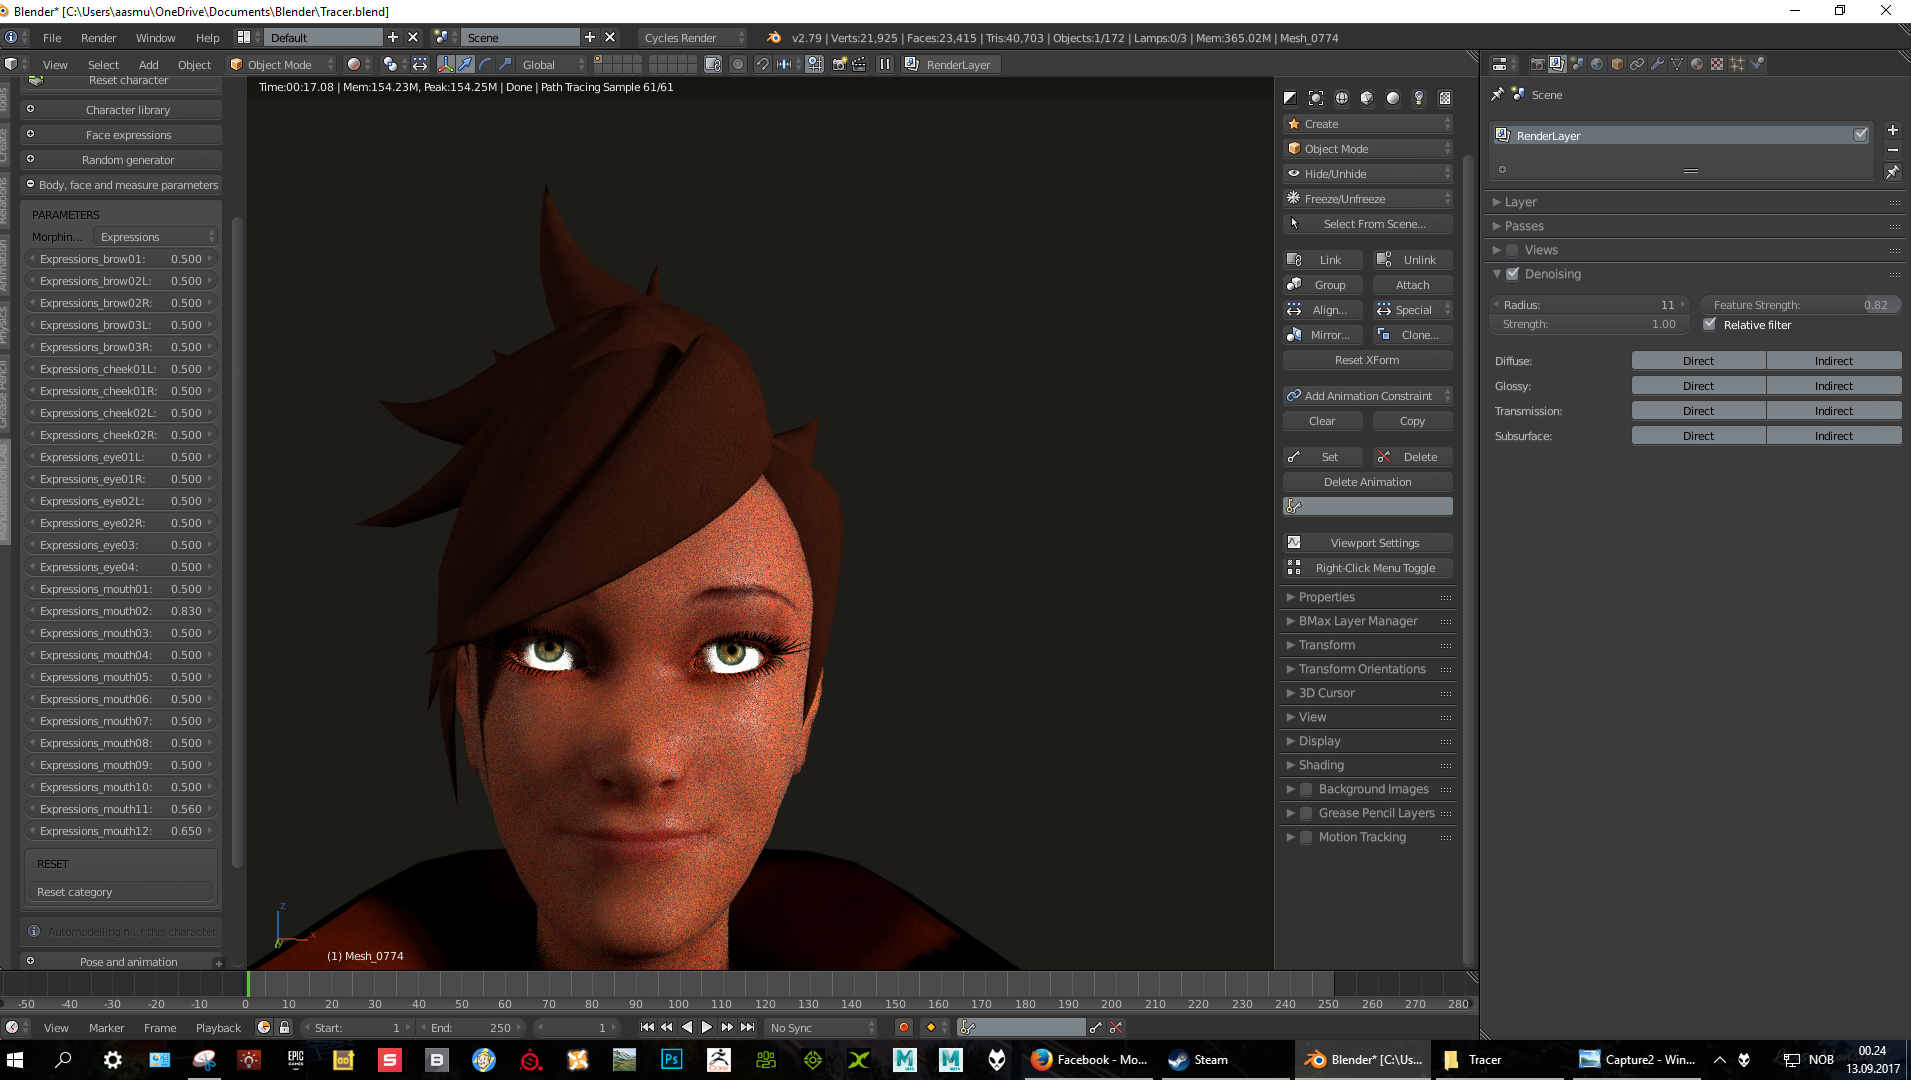Uncheck the Relative filter checkbox

1710,324
